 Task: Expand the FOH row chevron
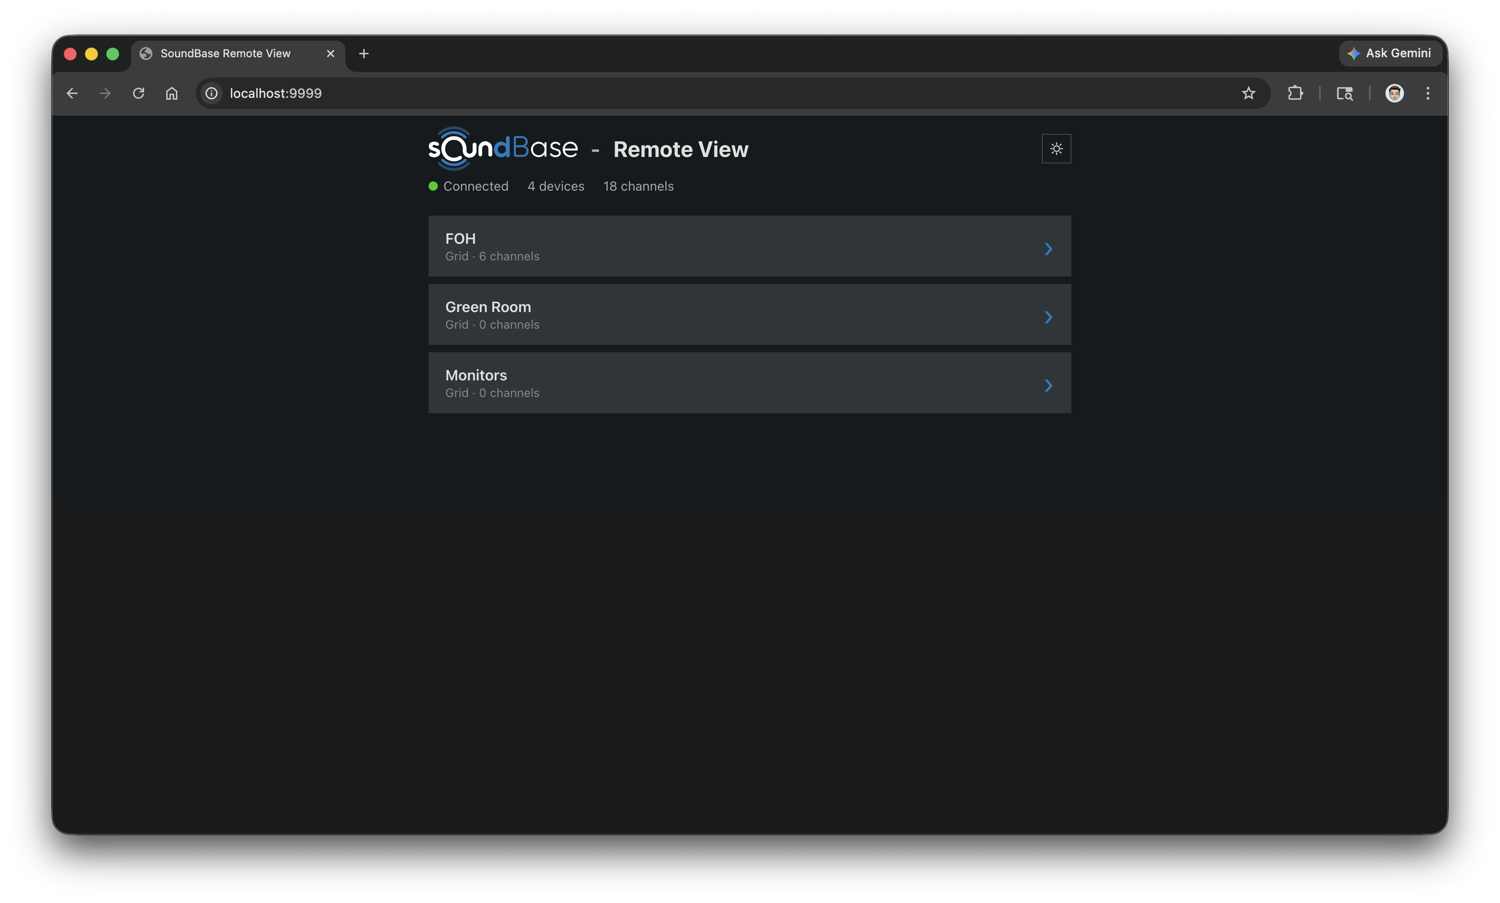[1048, 248]
